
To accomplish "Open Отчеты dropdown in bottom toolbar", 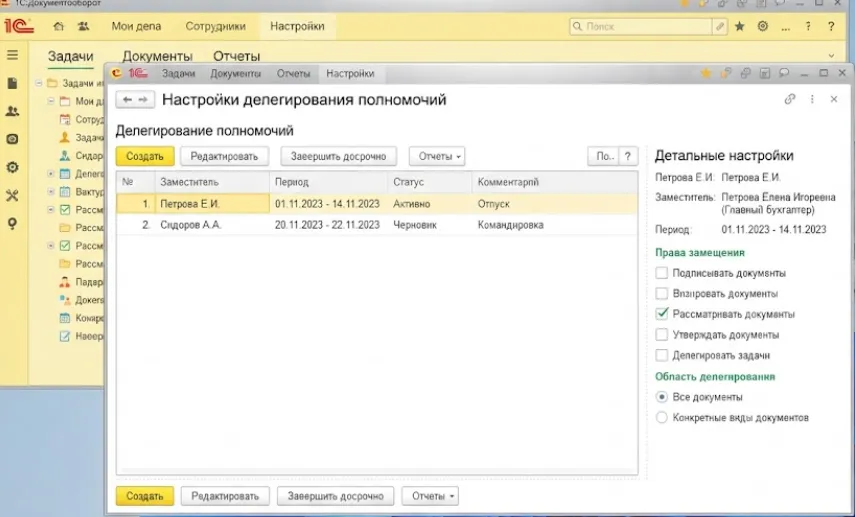I will (430, 496).
